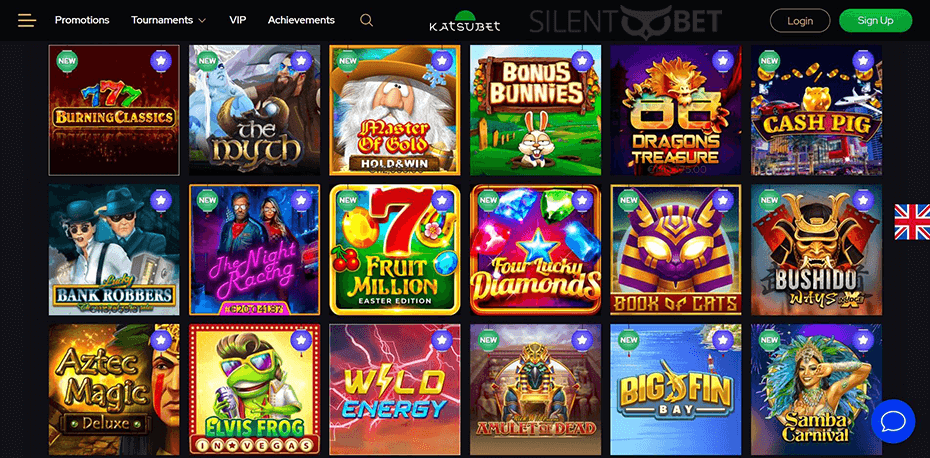Toggle favorite star on Bonus Bunnies
Viewport: 930px width, 458px height.
click(x=582, y=61)
